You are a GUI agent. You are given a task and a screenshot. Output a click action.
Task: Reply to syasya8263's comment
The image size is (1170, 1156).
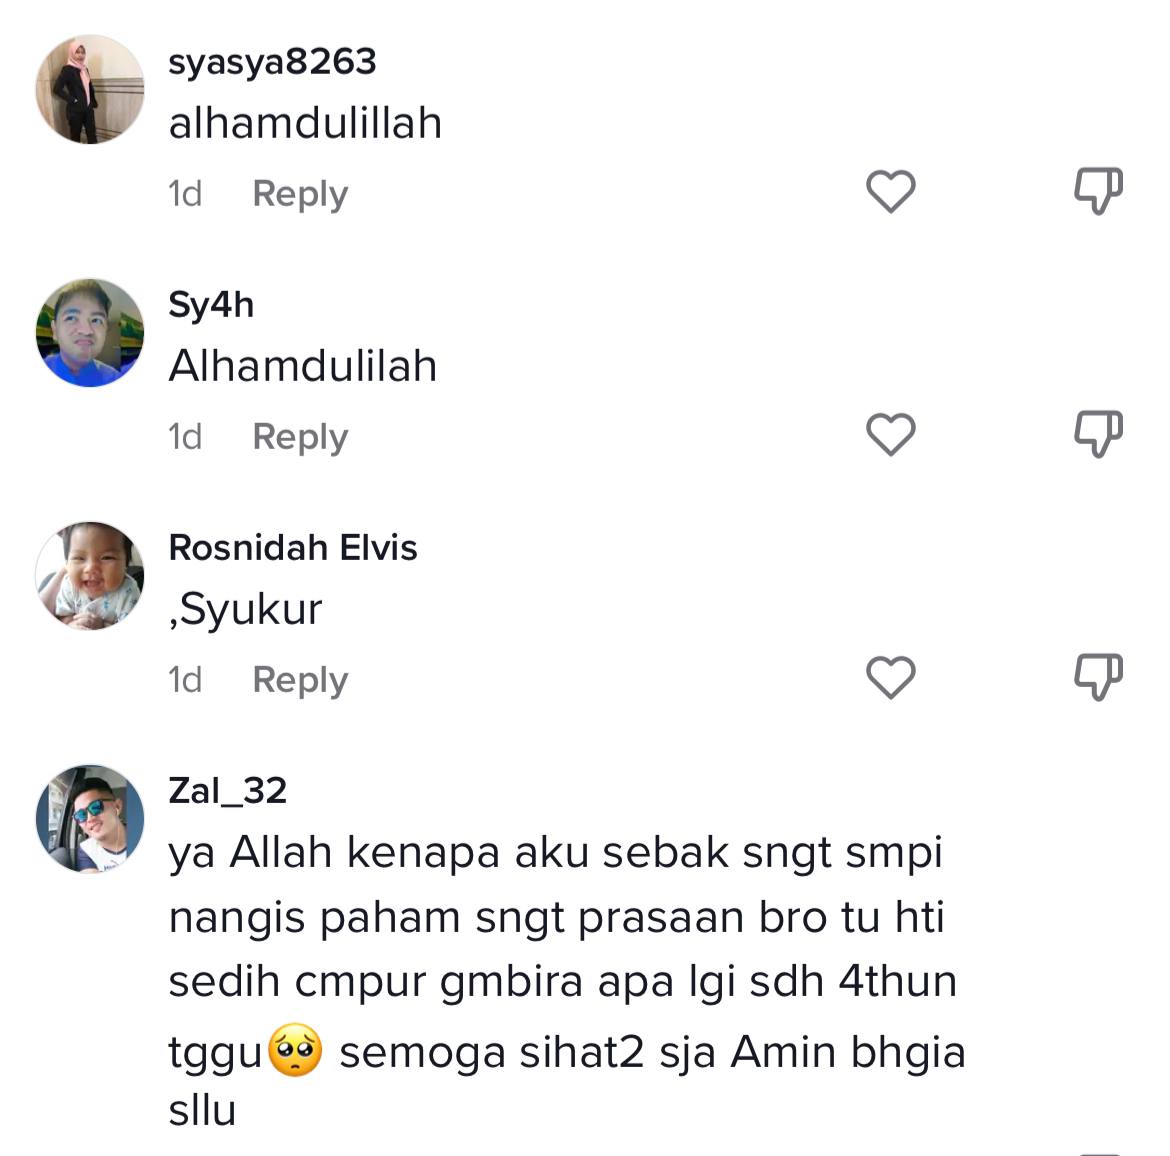pos(300,194)
